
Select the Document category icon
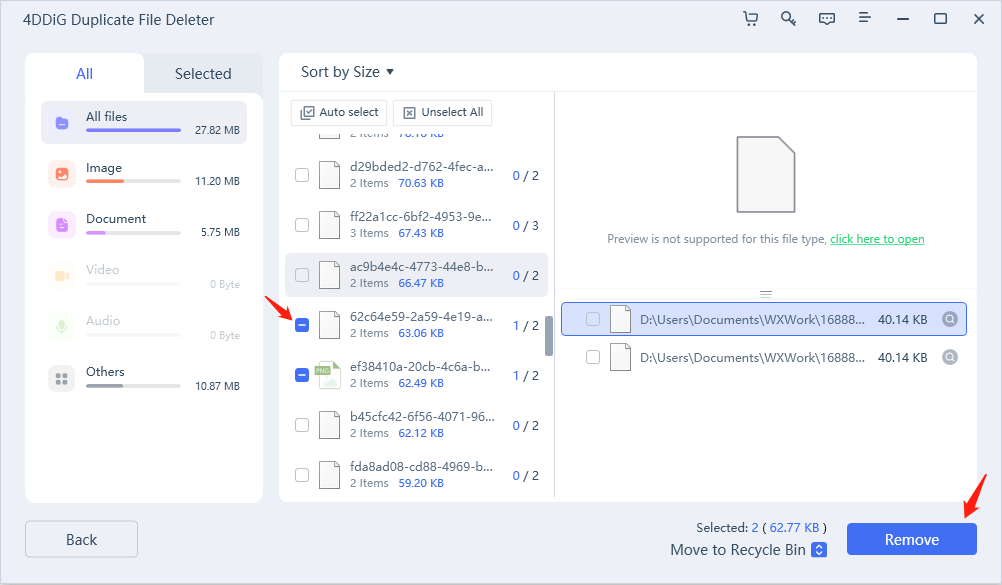pos(62,225)
